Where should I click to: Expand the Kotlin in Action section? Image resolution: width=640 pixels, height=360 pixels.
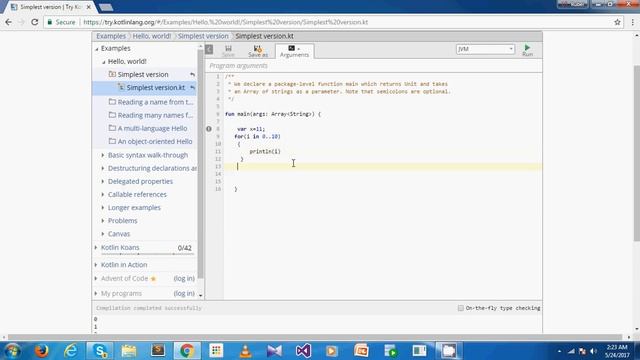coord(96,265)
